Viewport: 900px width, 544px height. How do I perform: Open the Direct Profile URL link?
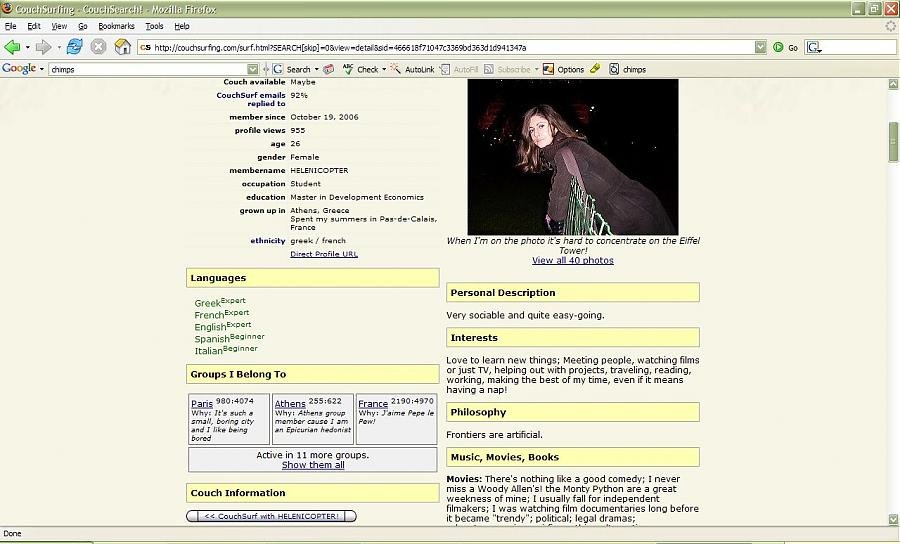pyautogui.click(x=324, y=254)
